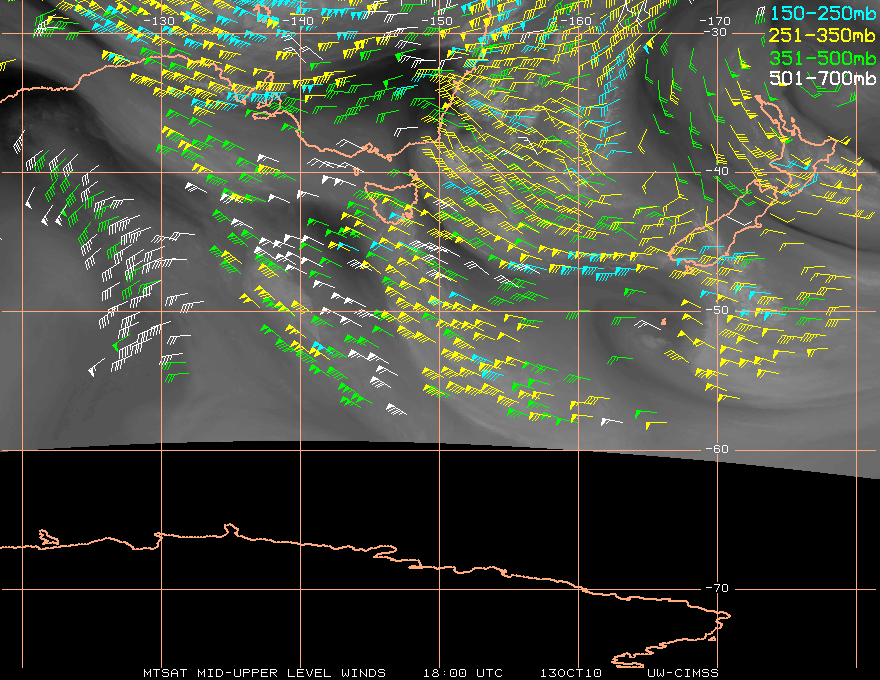Viewport: 880px width, 680px height.
Task: Click the 13OCT10 date text
Action: tap(571, 673)
